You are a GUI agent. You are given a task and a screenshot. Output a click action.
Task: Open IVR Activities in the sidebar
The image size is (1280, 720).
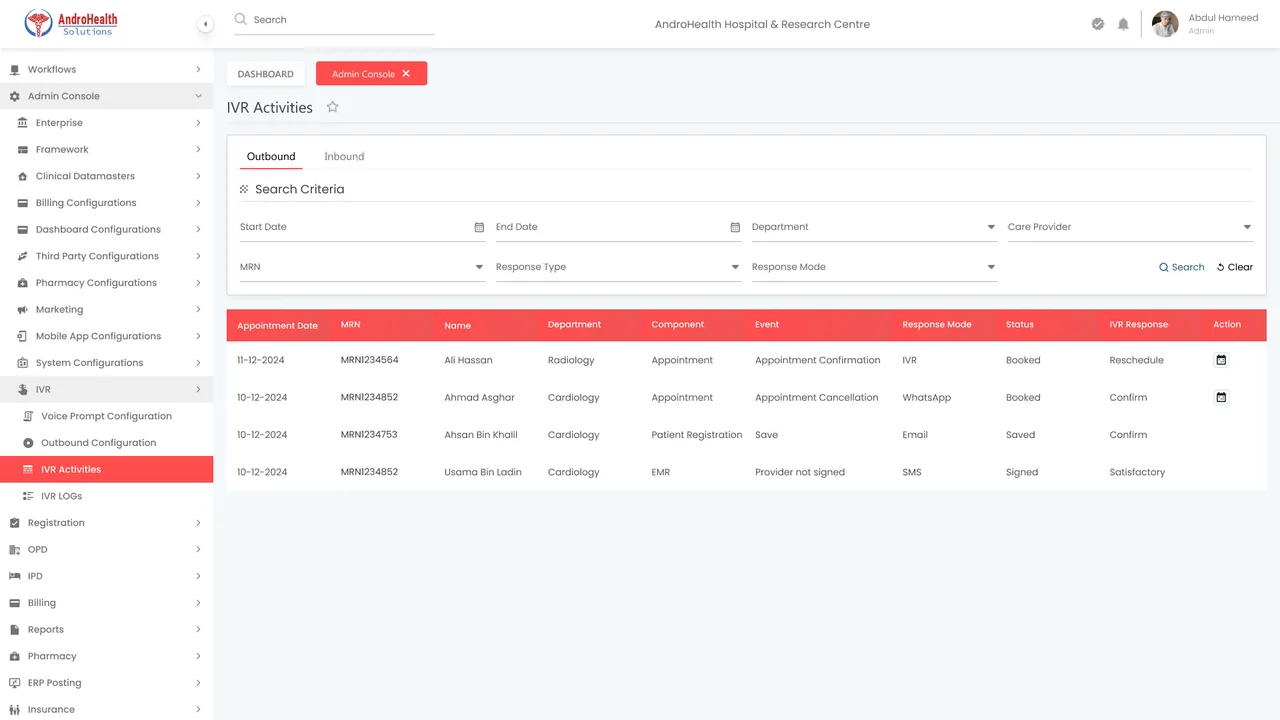[x=107, y=470]
